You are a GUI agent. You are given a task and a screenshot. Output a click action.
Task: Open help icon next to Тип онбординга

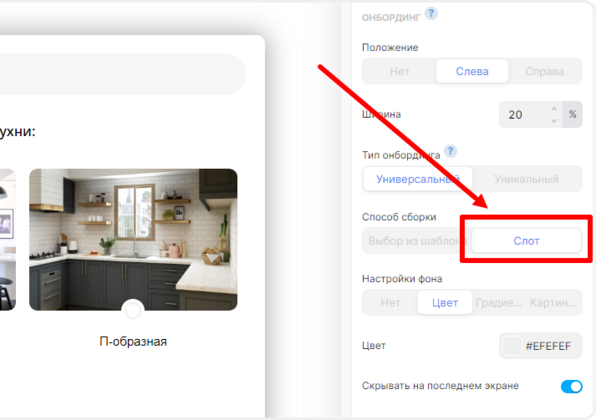[450, 151]
